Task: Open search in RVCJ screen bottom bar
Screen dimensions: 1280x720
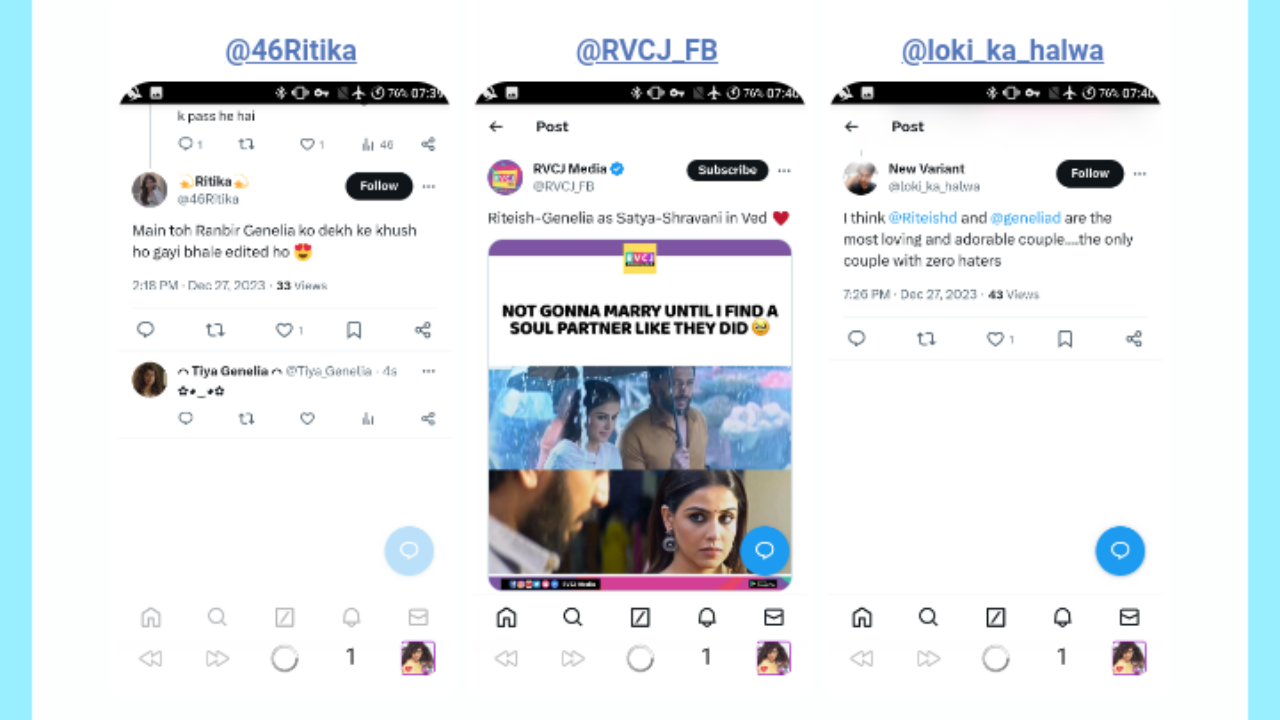Action: click(x=573, y=617)
